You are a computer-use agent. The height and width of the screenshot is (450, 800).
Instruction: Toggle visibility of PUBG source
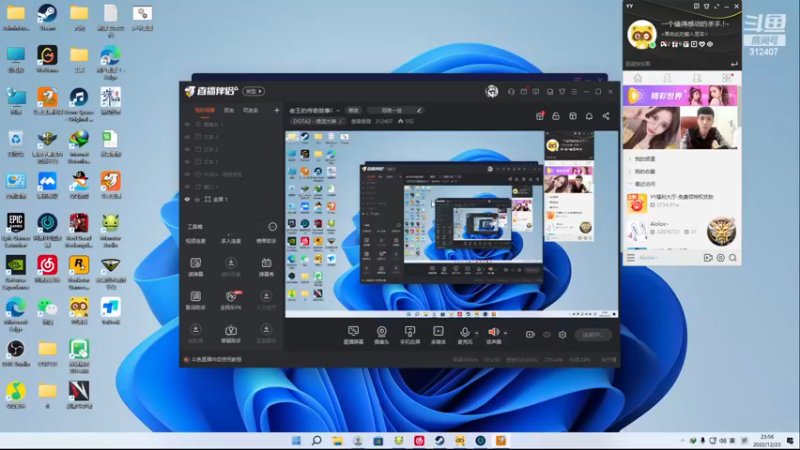[187, 174]
